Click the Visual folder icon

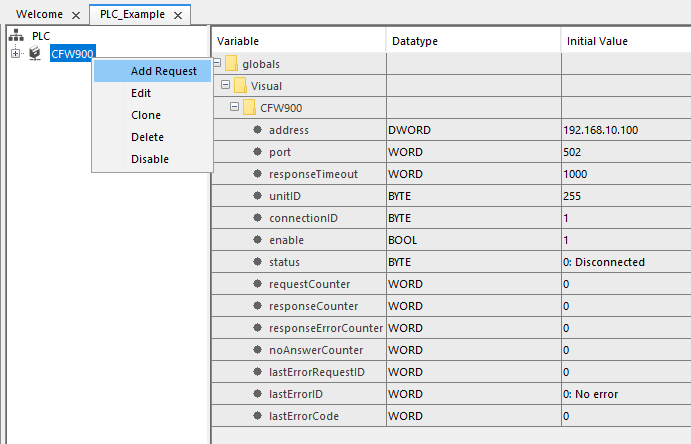click(x=241, y=86)
